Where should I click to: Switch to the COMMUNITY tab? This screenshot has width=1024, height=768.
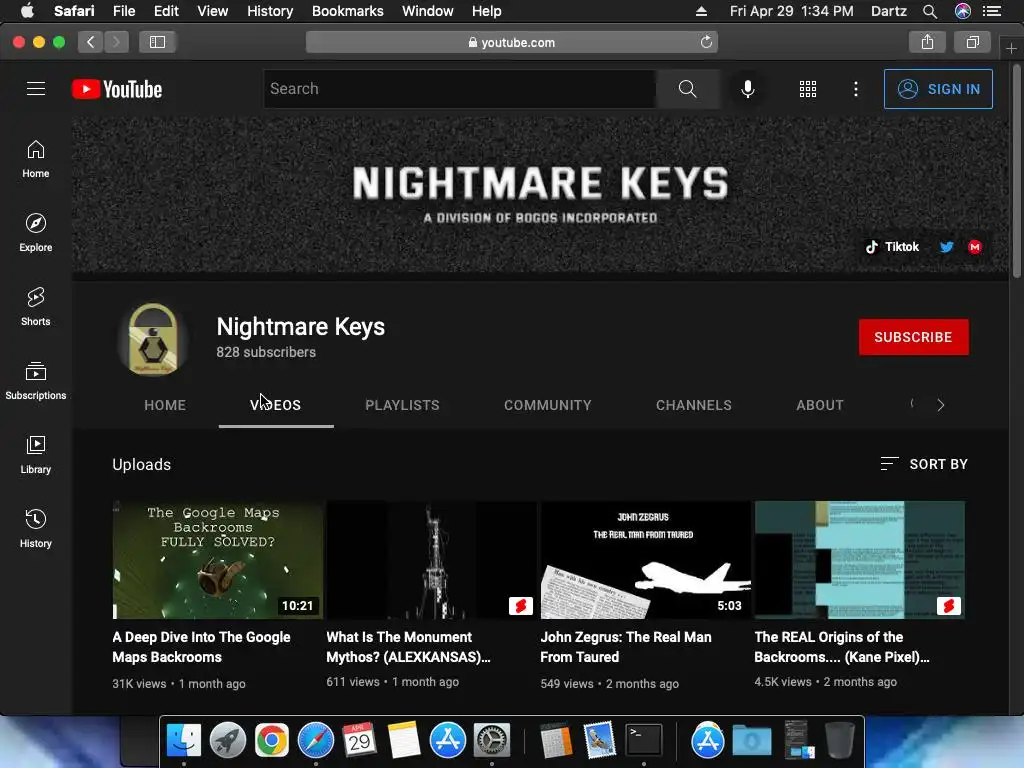click(x=547, y=405)
